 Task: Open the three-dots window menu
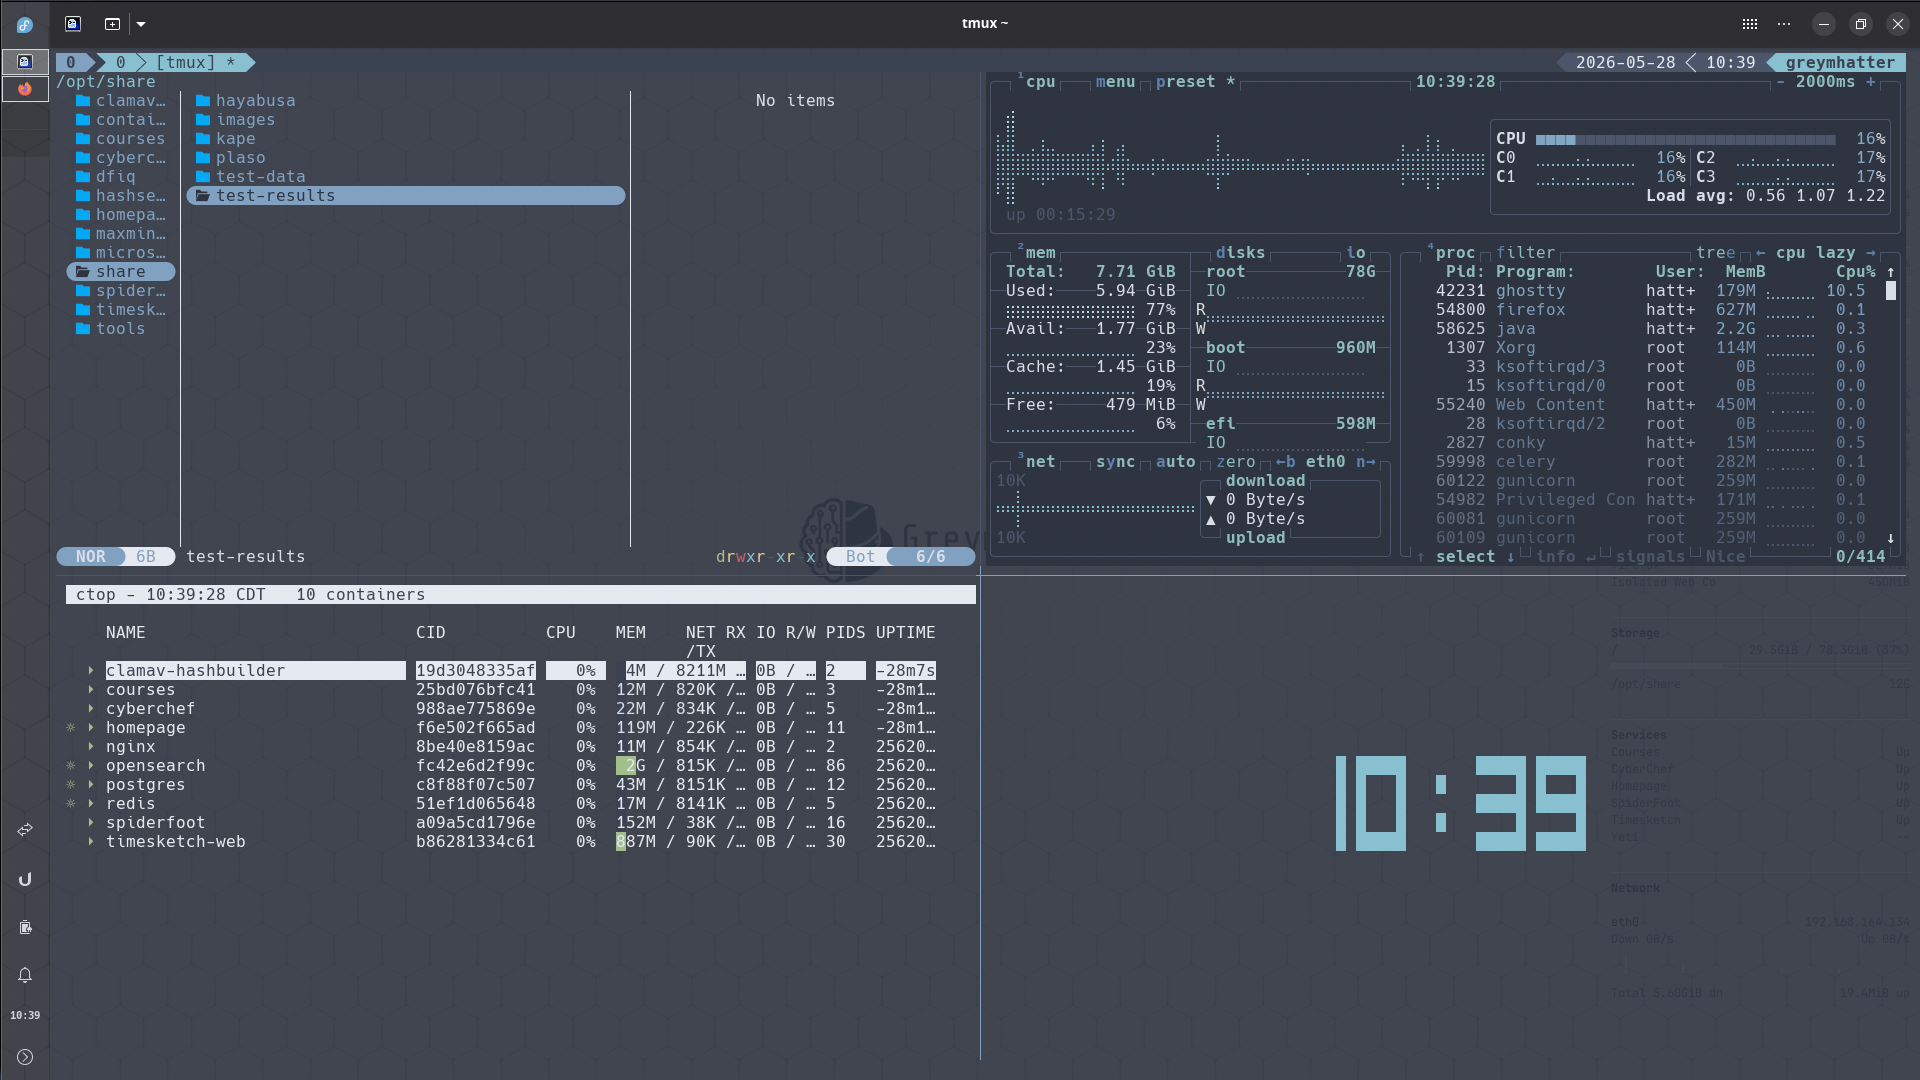1784,23
